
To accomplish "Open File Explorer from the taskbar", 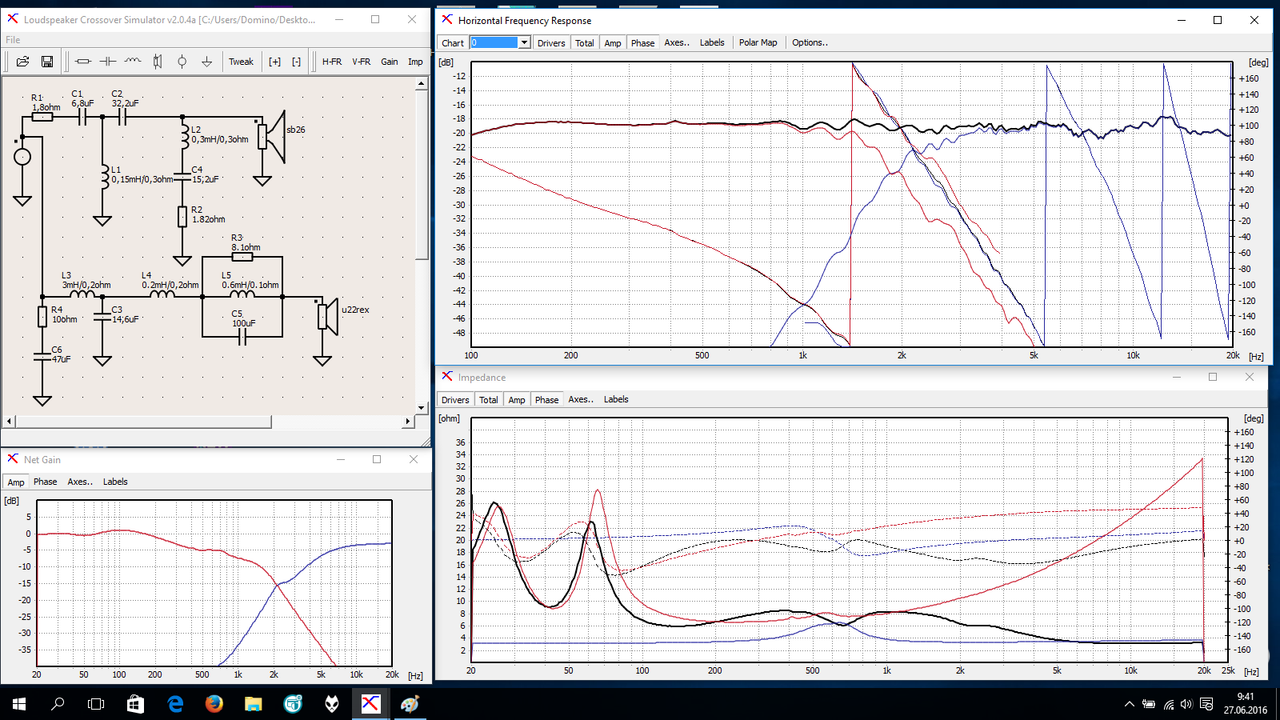I will (253, 703).
